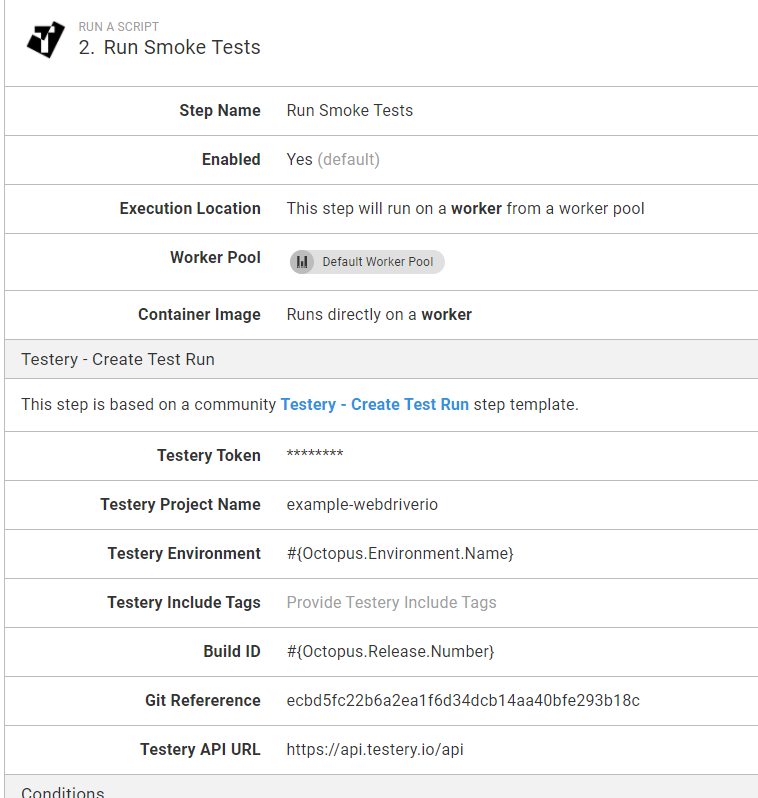Click the 'Testery Include Tags' label

pos(184,603)
